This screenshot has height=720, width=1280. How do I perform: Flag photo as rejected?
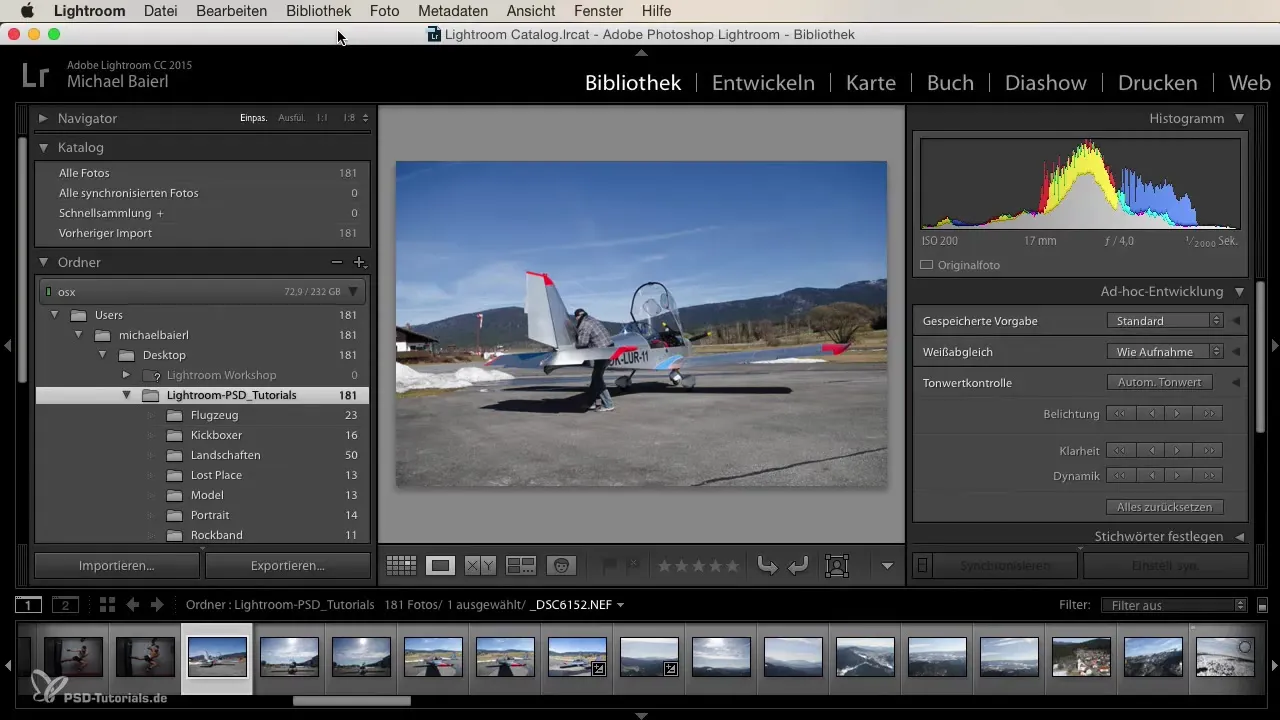(632, 566)
